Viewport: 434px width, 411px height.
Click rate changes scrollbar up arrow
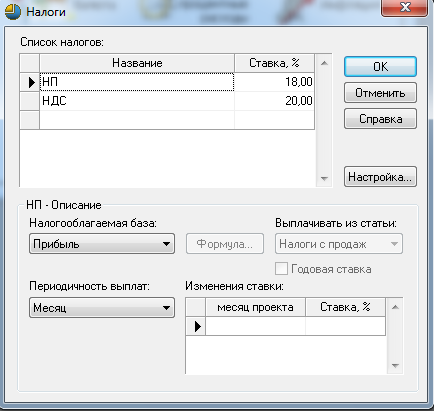[x=395, y=307]
